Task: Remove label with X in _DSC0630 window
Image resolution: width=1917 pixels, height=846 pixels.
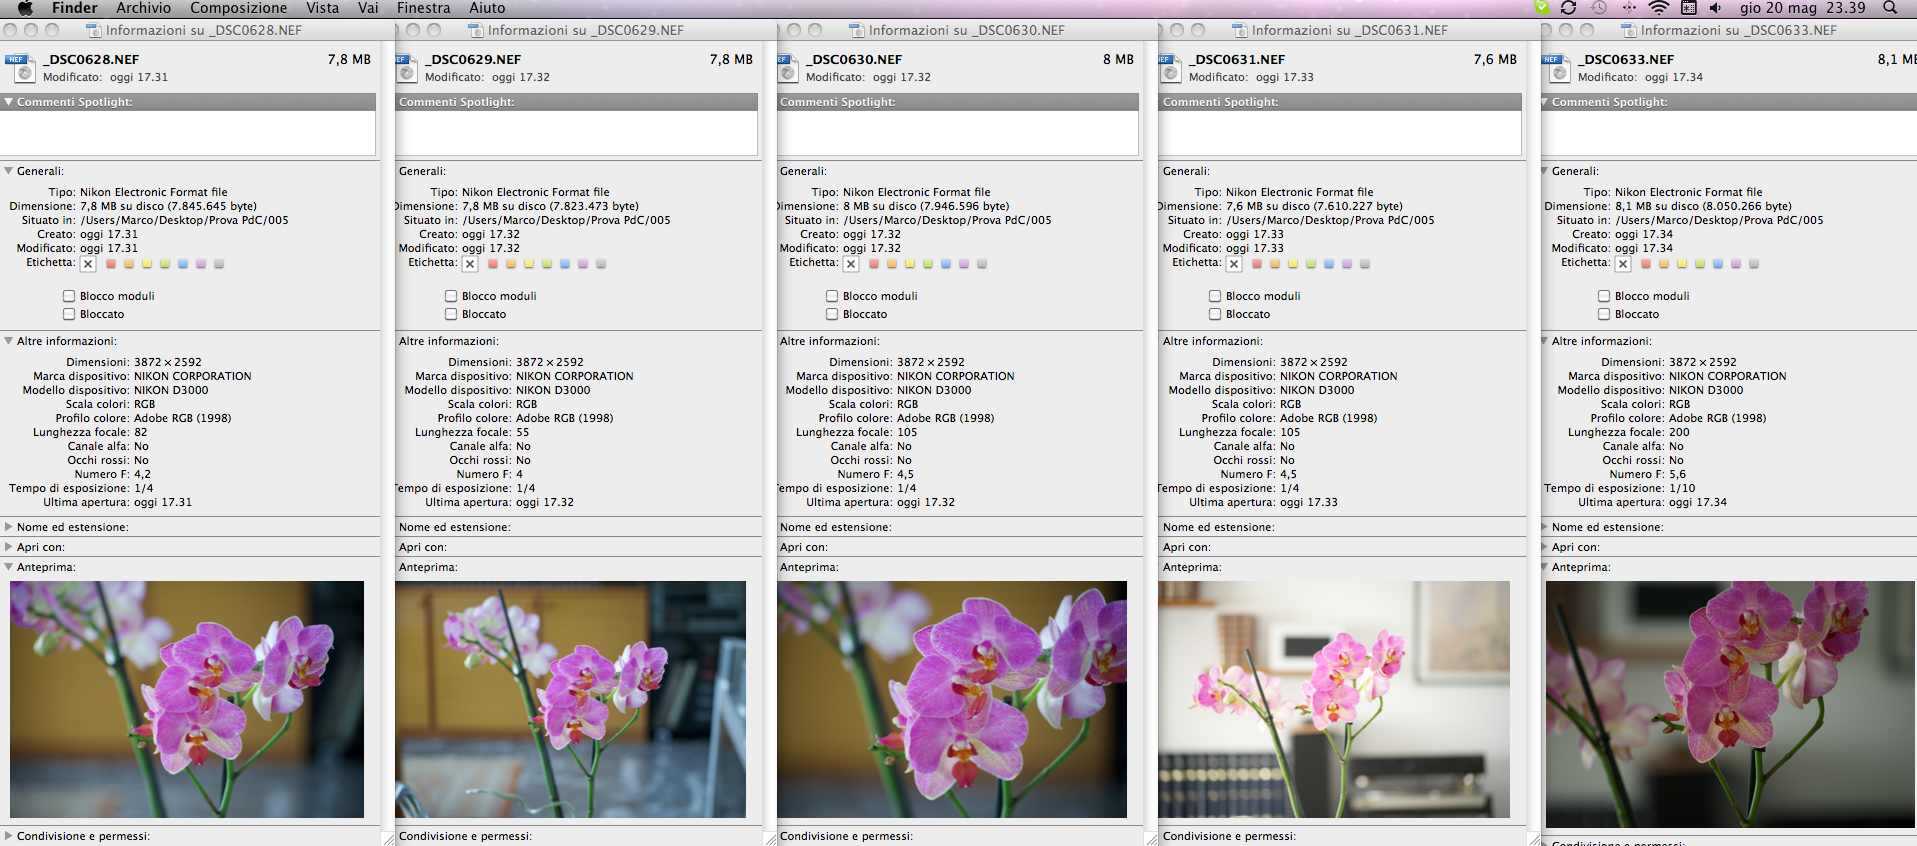Action: coord(851,264)
